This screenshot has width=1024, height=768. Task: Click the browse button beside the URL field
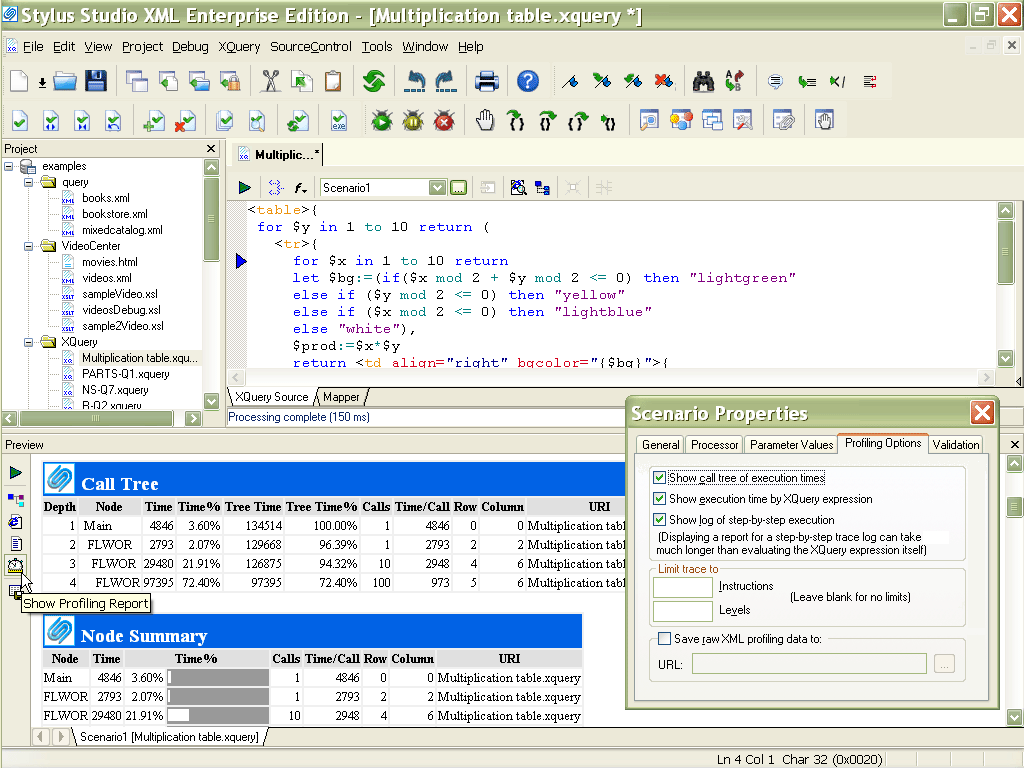point(944,663)
